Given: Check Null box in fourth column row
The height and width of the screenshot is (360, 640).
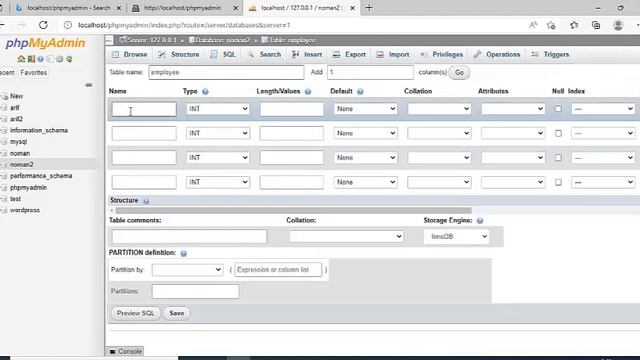Looking at the screenshot, I should 558,182.
